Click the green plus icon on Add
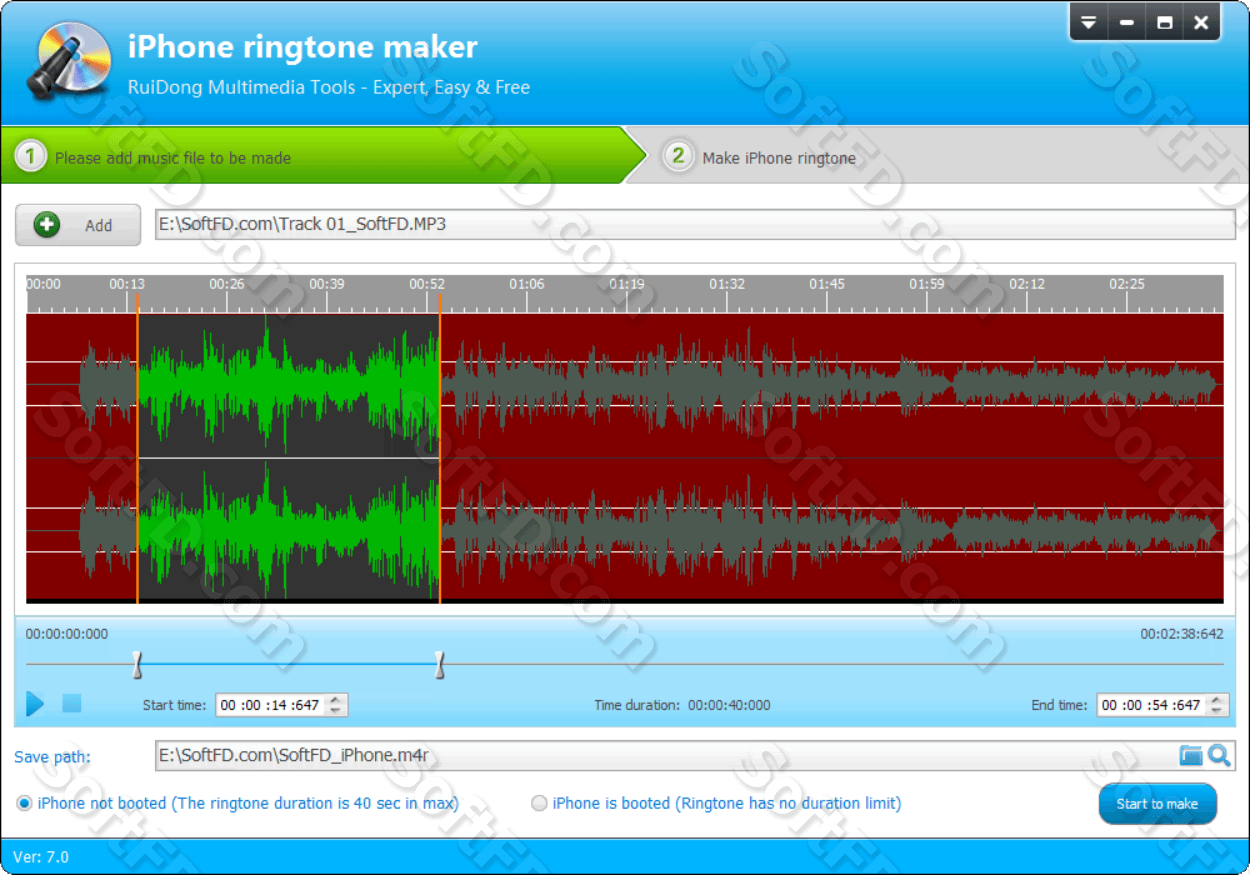 (47, 225)
